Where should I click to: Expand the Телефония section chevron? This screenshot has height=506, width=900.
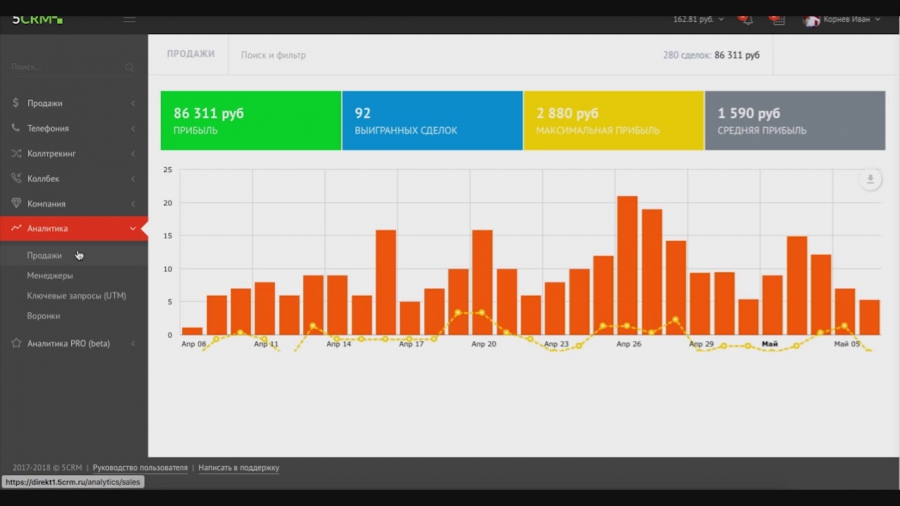point(133,129)
